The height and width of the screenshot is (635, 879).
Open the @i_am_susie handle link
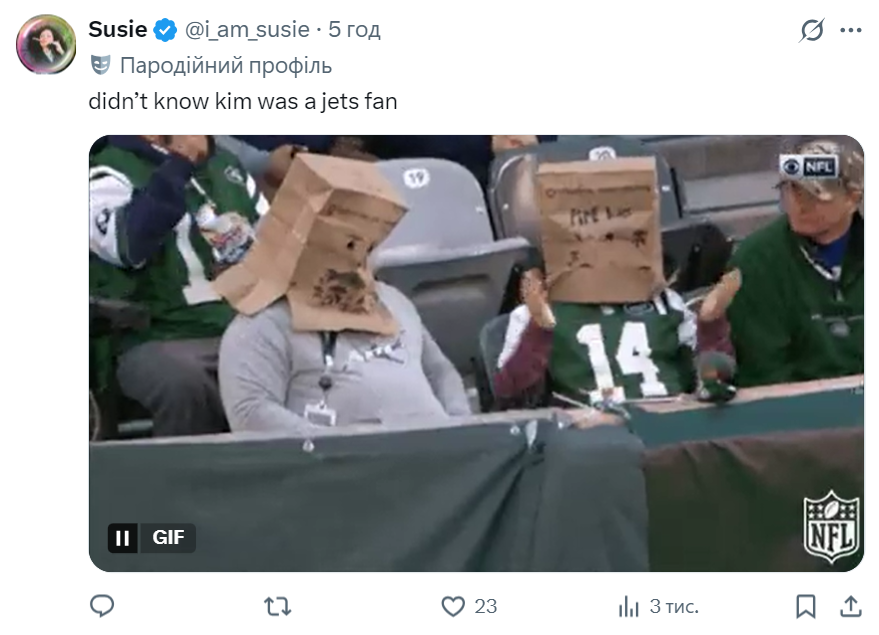246,30
